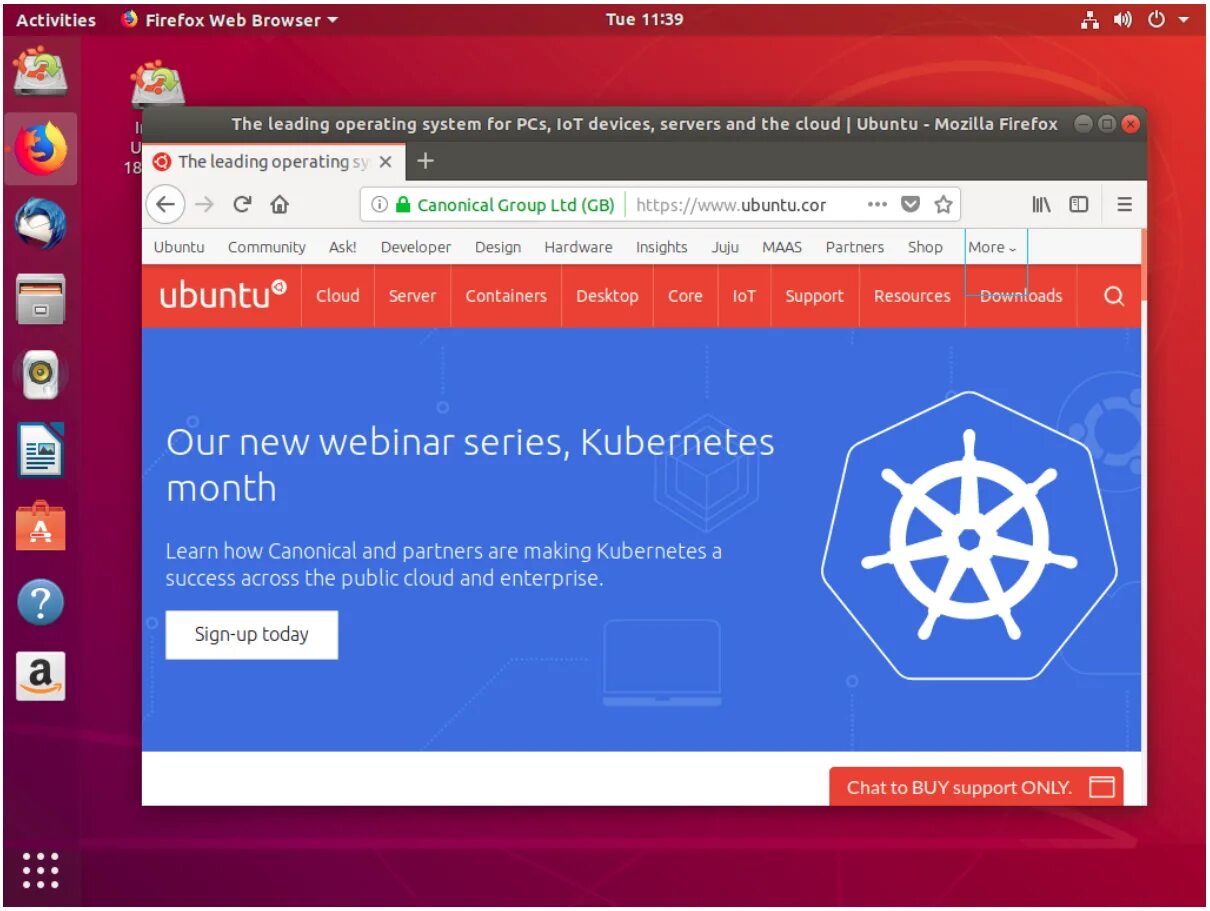This screenshot has height=911, width=1210.
Task: Follow the Ubuntu link in top nav
Action: [x=179, y=247]
